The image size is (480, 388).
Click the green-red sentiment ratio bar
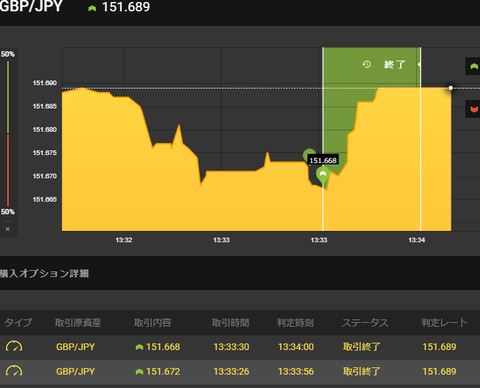8,133
